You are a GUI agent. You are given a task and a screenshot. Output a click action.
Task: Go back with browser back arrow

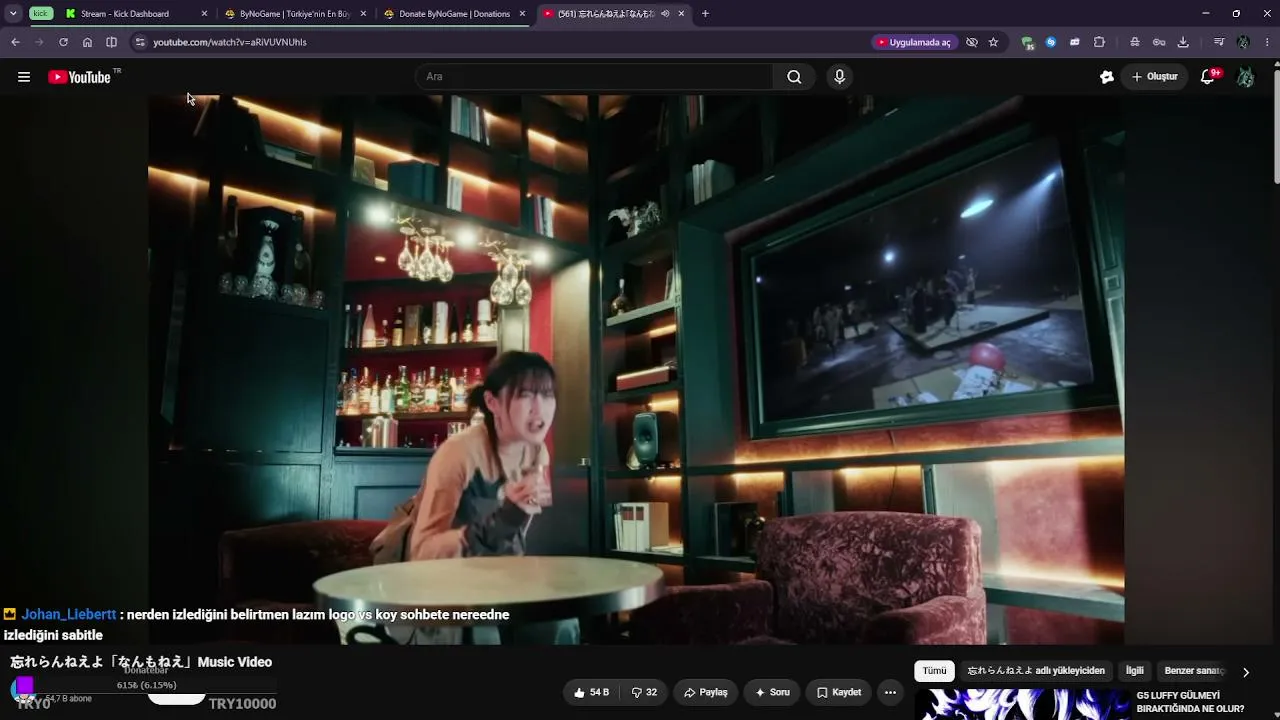[15, 42]
